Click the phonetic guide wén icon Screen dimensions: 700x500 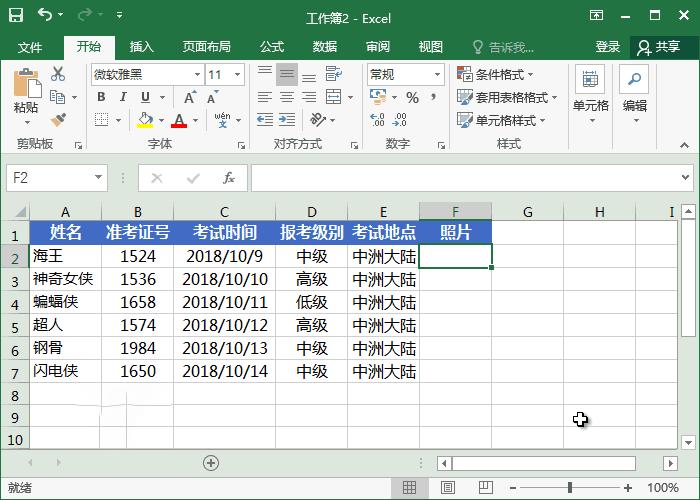tap(222, 120)
